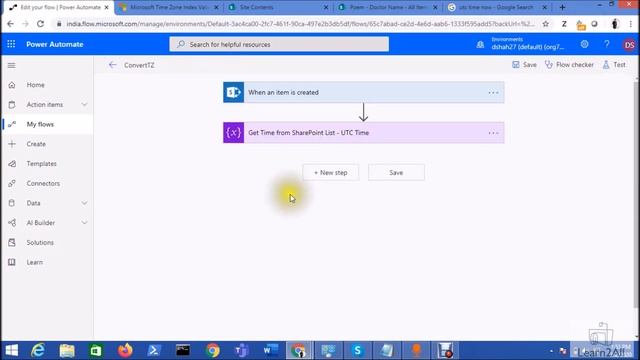
Task: Open Flow checker
Action: [x=569, y=64]
